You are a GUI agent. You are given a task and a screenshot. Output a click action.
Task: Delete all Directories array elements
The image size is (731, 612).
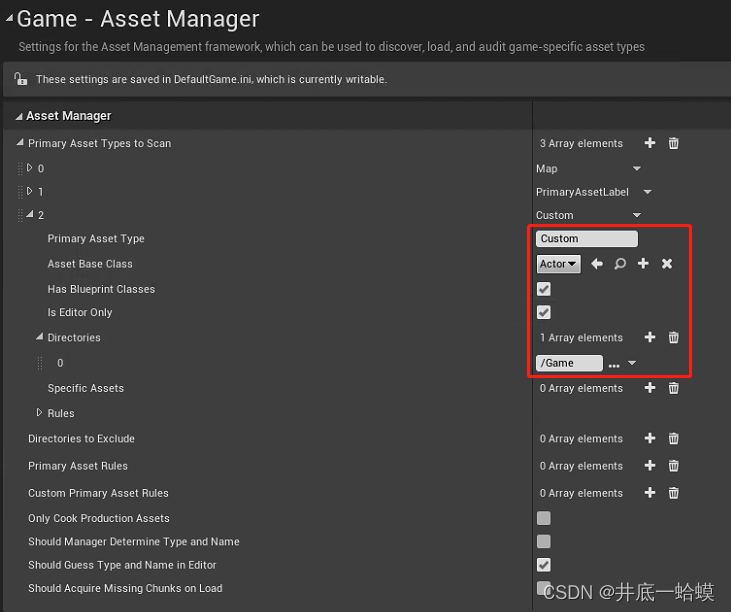click(x=674, y=337)
